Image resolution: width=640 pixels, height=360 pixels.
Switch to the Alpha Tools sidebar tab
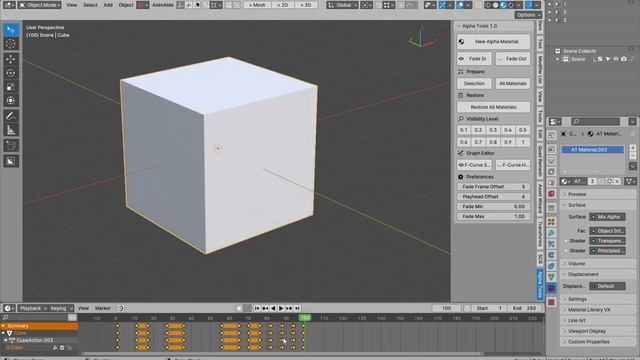[x=540, y=284]
